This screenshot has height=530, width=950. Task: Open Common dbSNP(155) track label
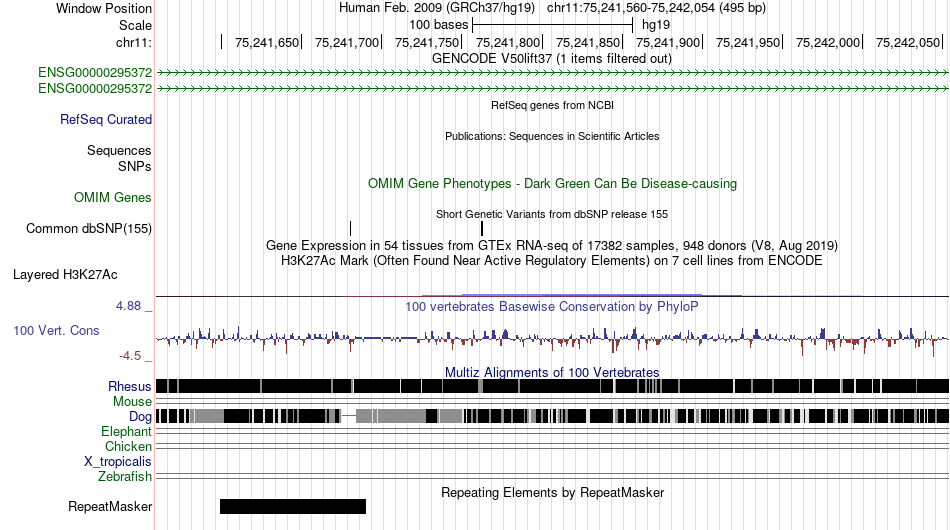[x=89, y=228]
